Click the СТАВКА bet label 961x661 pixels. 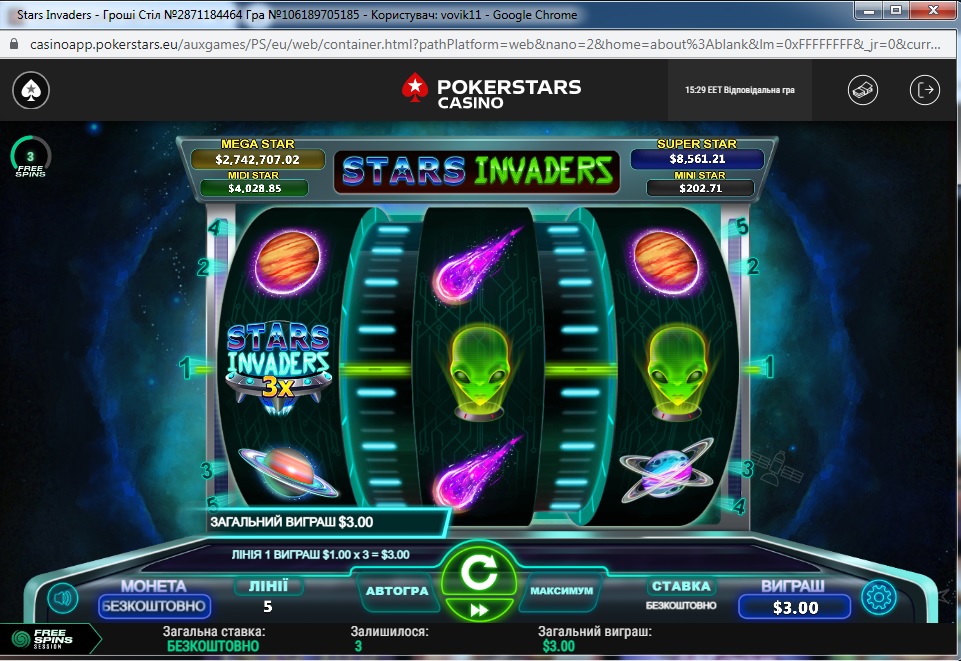click(681, 586)
